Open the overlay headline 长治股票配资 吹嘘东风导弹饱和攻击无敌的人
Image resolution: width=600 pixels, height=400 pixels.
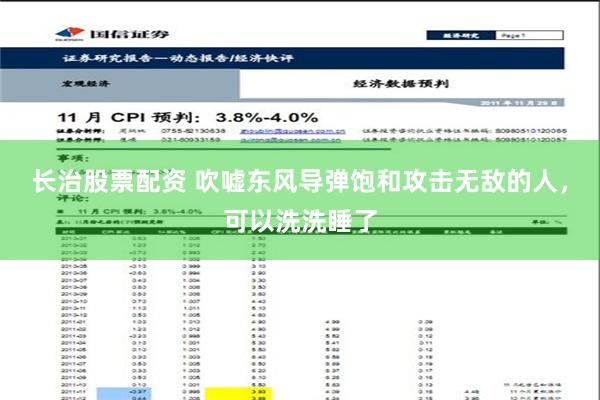click(301, 181)
